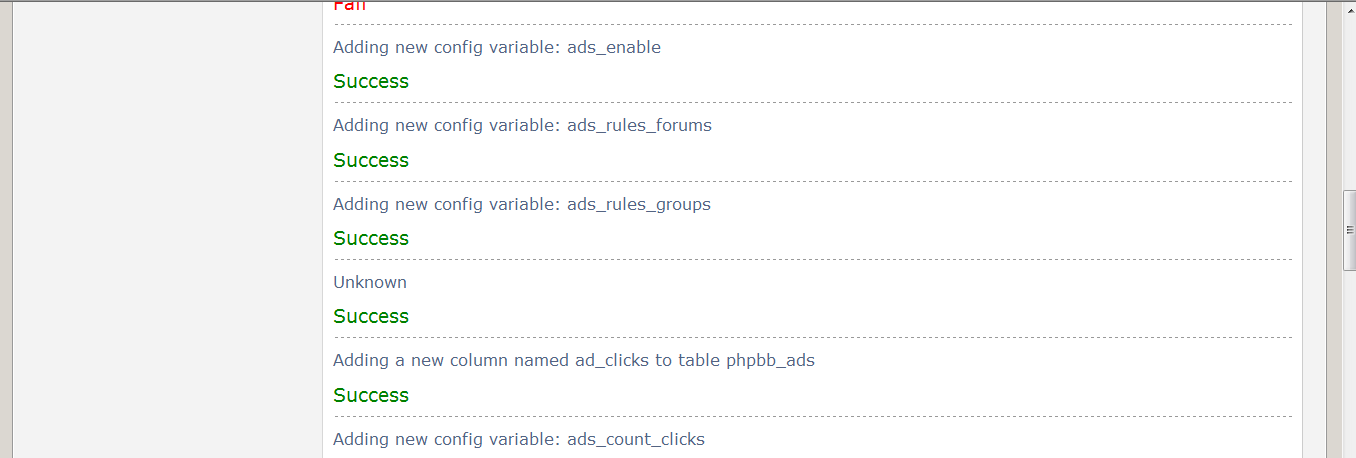Screen dimensions: 1356x458
Task: Click the table name 'phpbb_ads'
Action: [770, 360]
